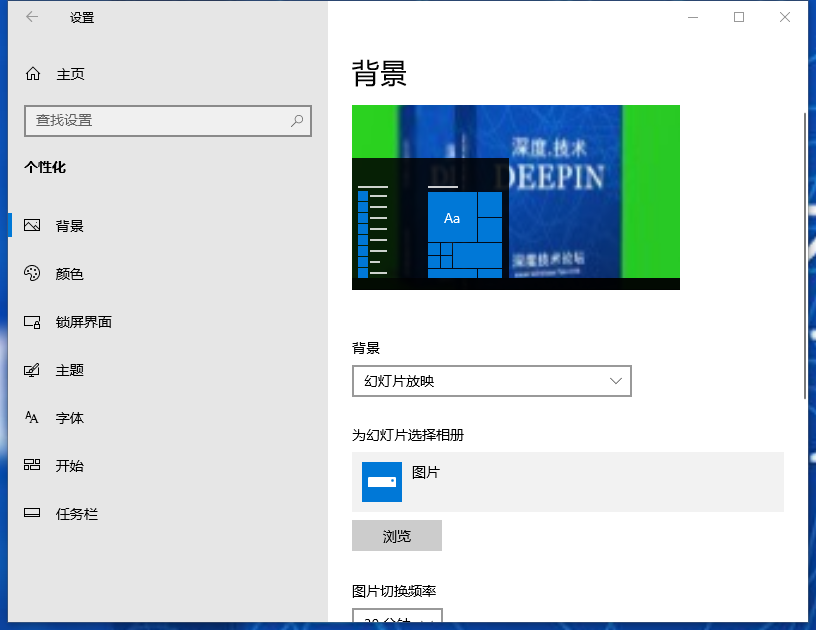Go back using the back arrow
The width and height of the screenshot is (816, 630).
[x=32, y=17]
